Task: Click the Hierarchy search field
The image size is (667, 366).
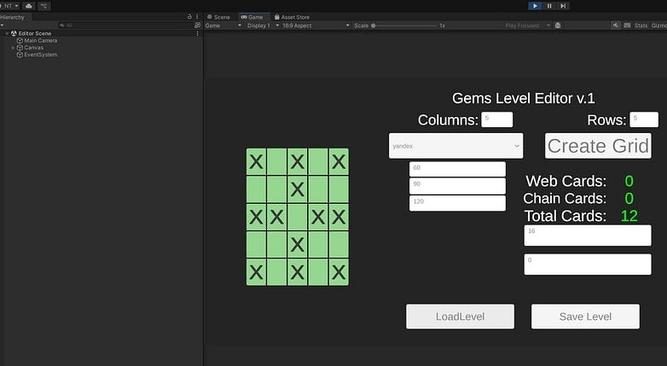Action: point(125,26)
